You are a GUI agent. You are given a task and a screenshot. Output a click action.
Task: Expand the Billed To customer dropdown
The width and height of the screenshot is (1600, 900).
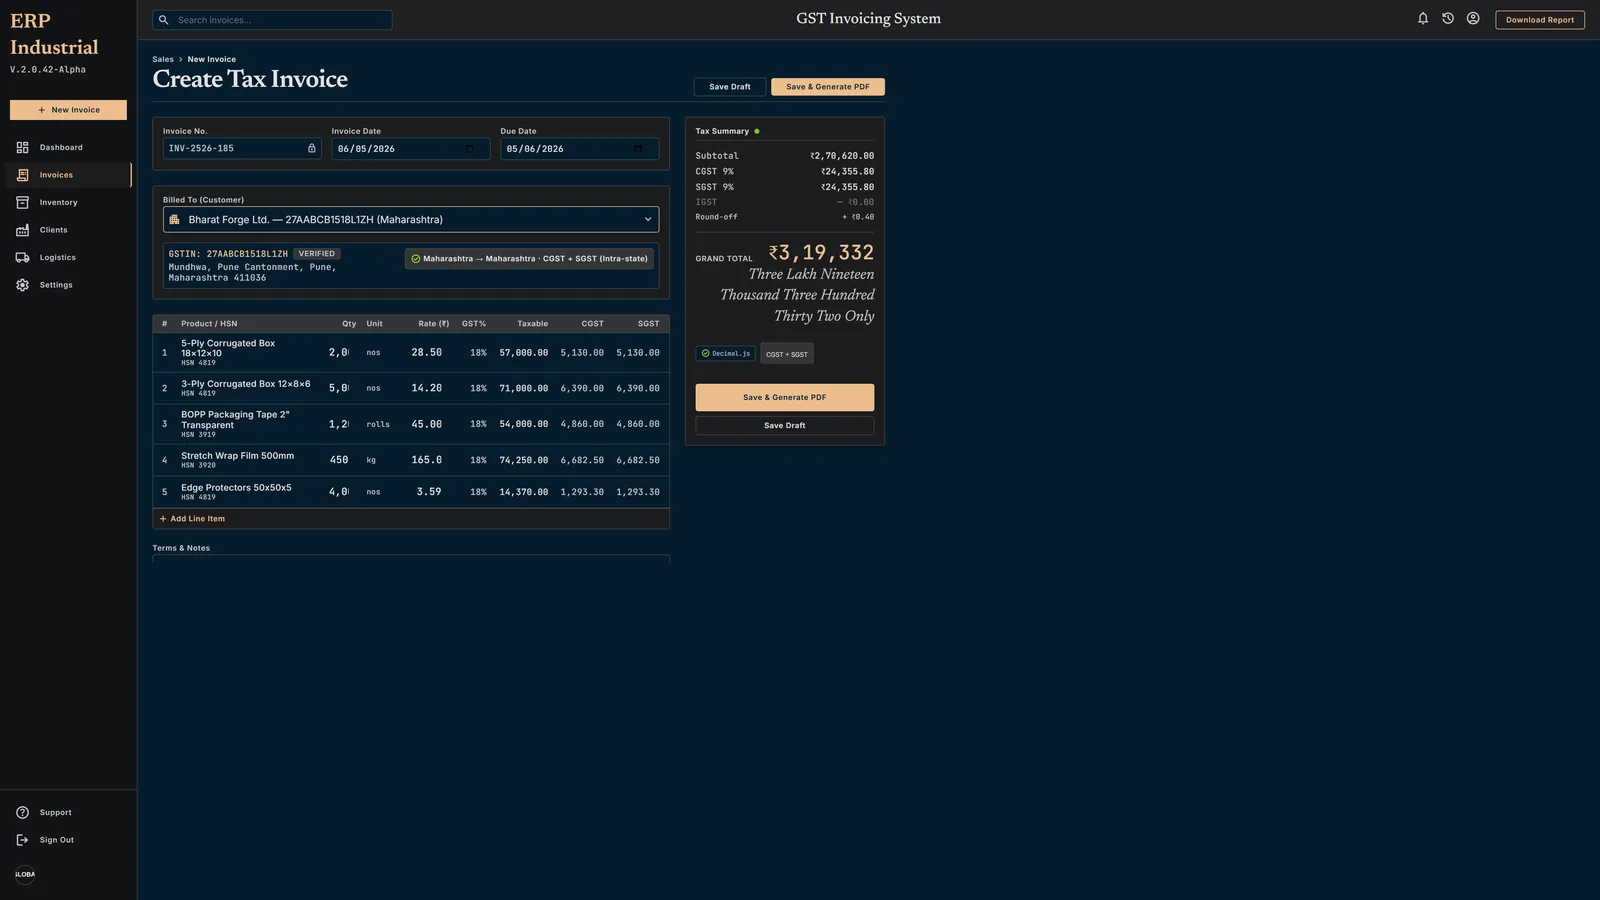pyautogui.click(x=411, y=220)
